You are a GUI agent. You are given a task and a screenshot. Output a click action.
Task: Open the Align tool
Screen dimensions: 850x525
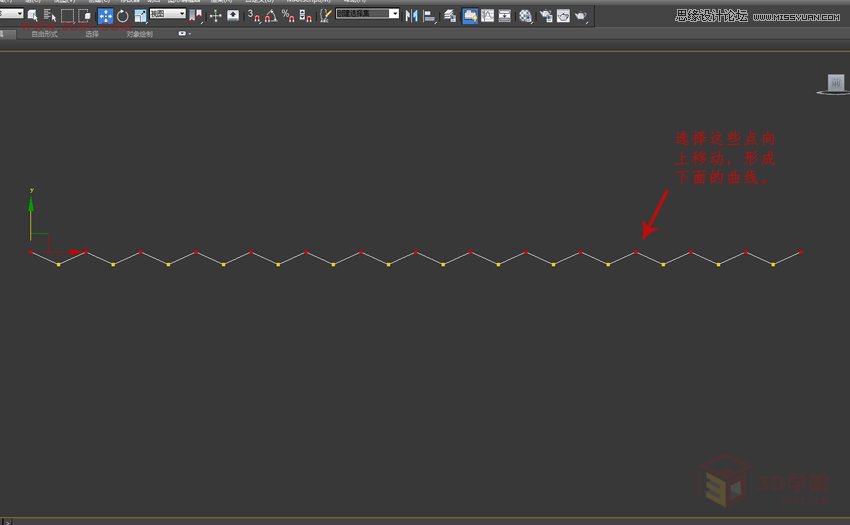pyautogui.click(x=429, y=16)
